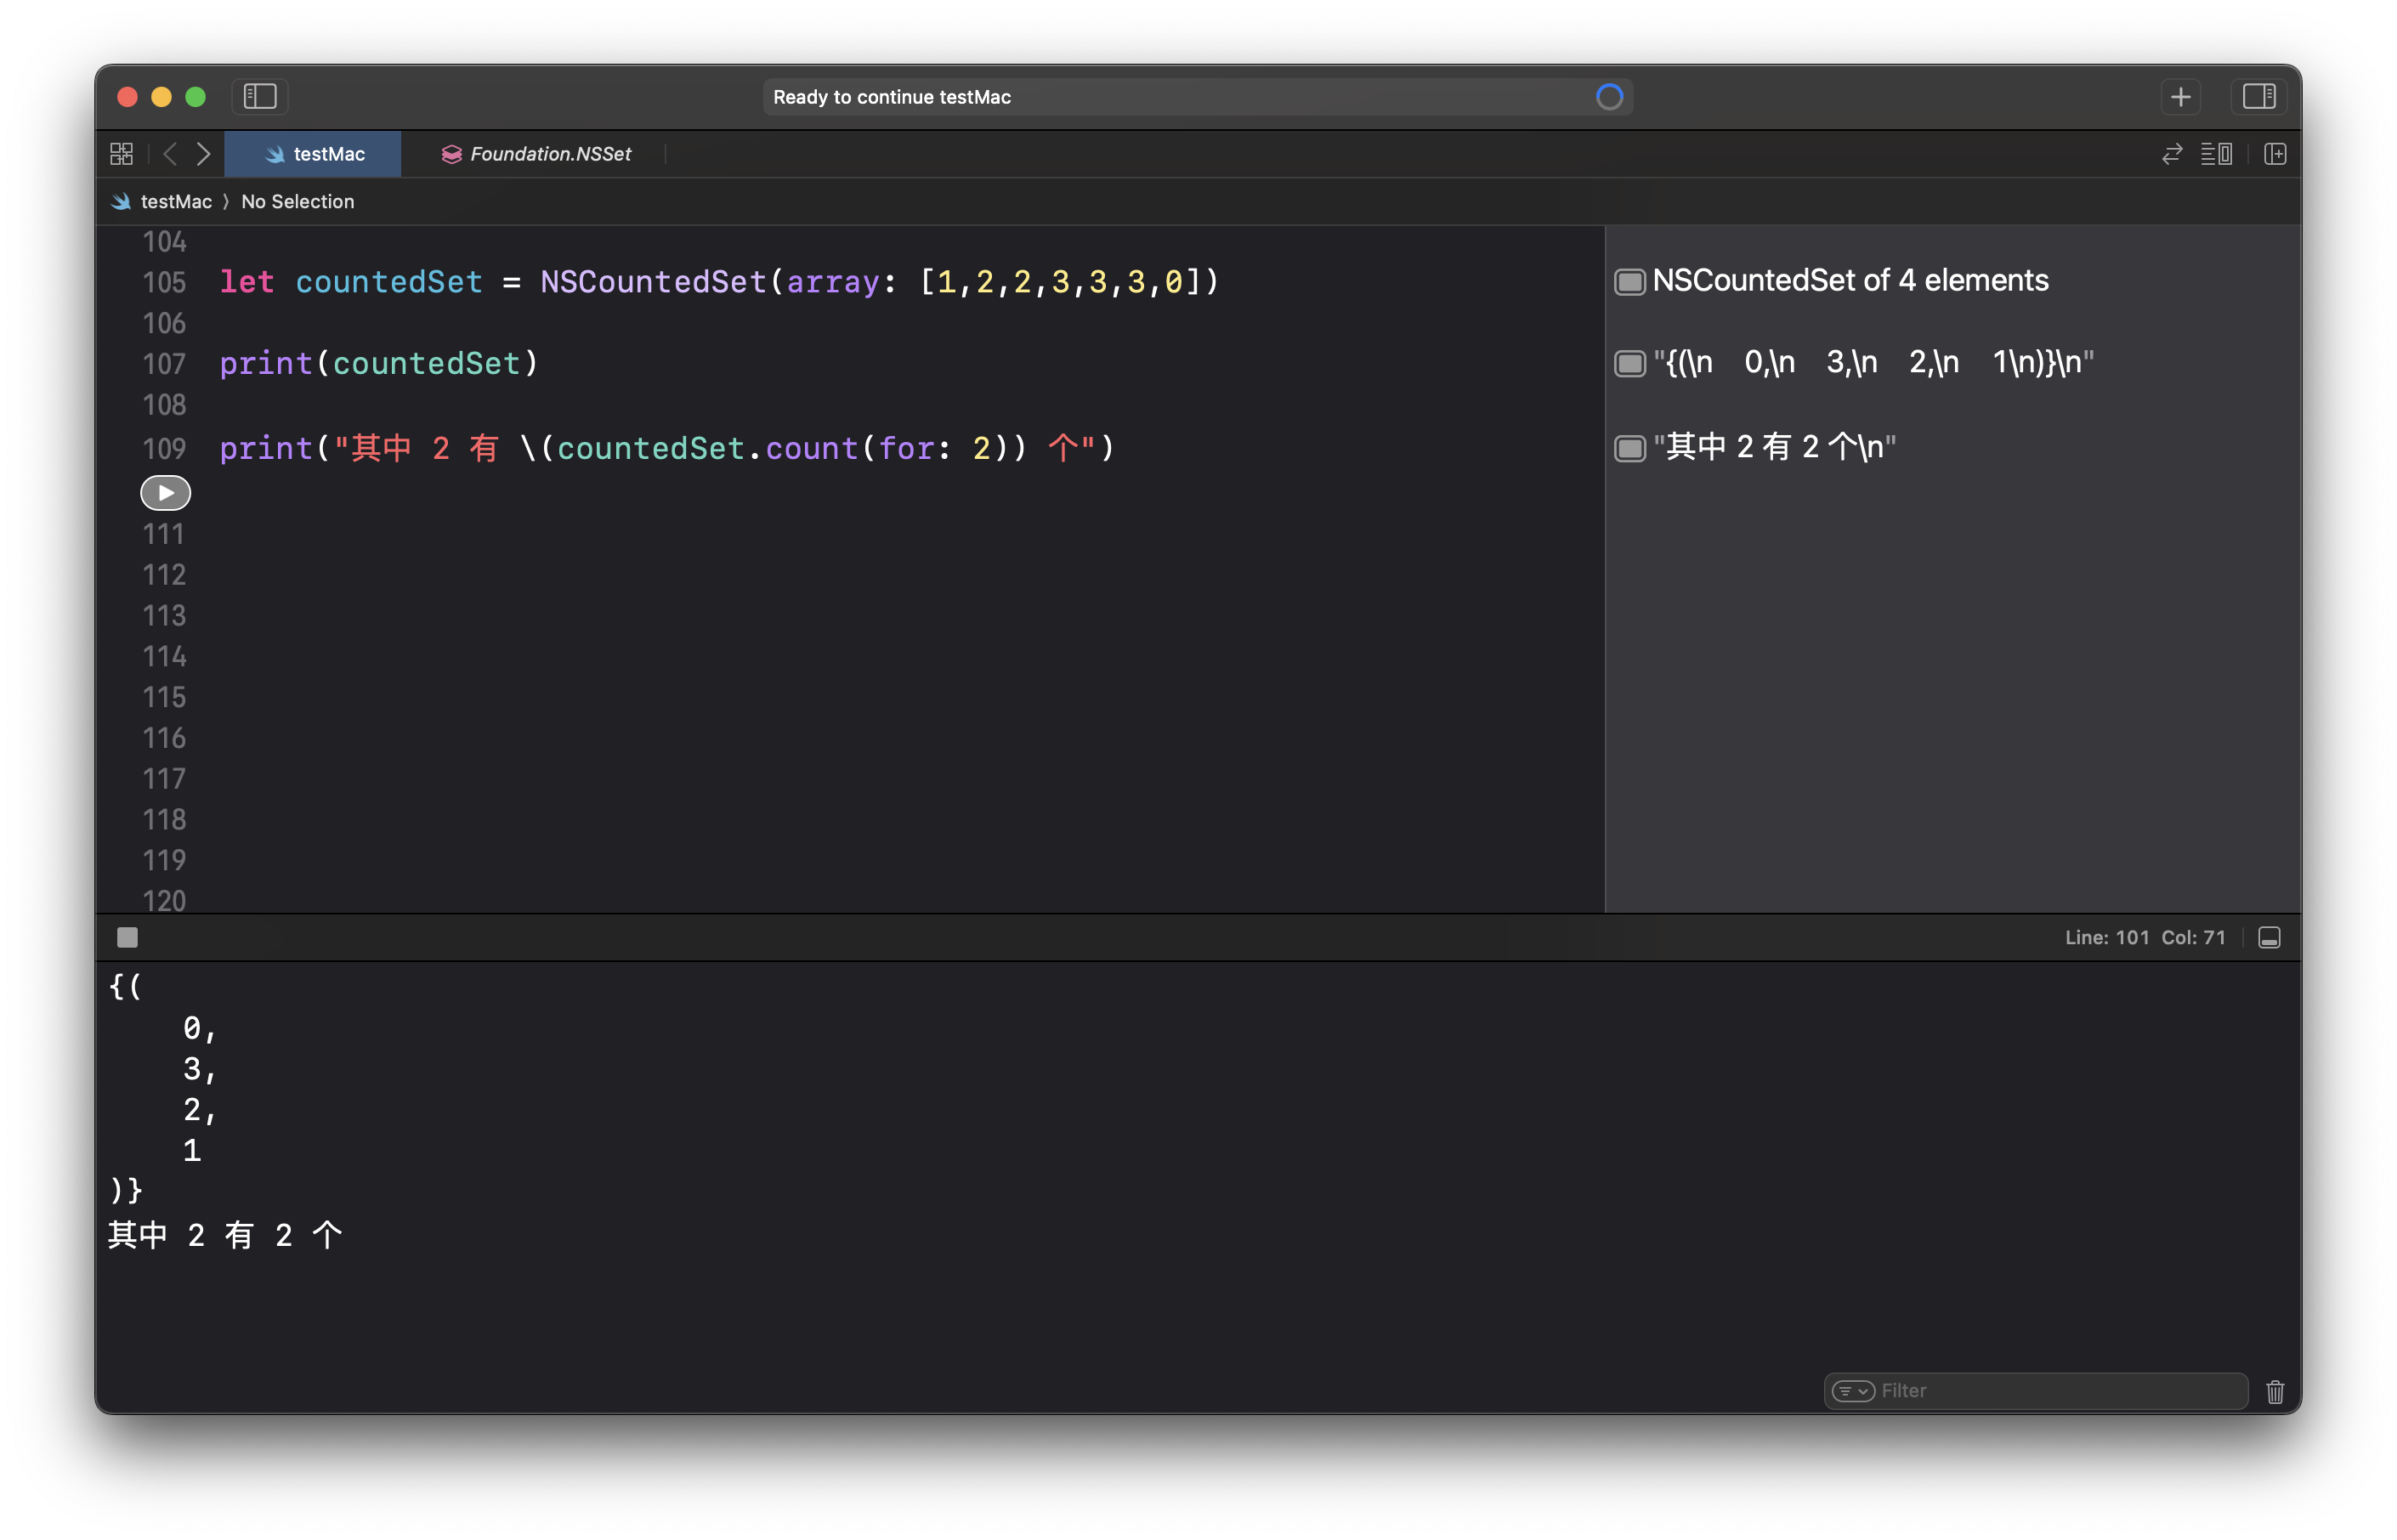This screenshot has width=2397, height=1540.
Task: Toggle the inspector panel icon
Action: (2258, 96)
